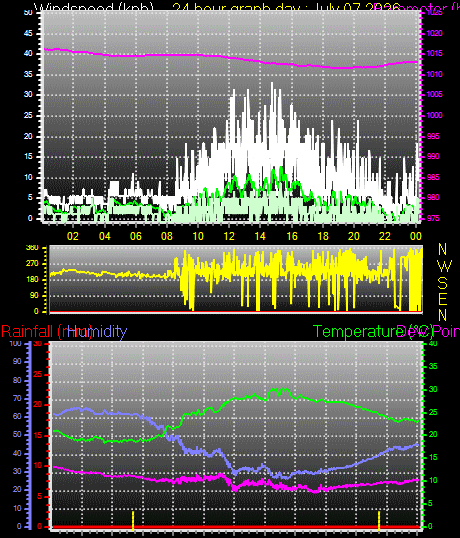The height and width of the screenshot is (538, 460).
Task: Click the blue 70 on humidity axis
Action: 17,398
